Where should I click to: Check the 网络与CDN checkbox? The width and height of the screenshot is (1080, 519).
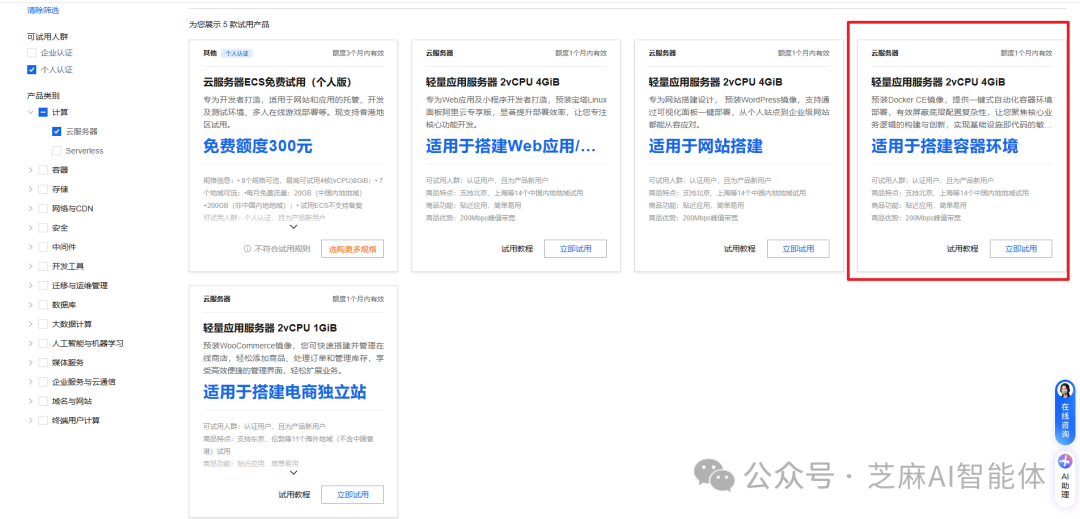click(x=43, y=208)
